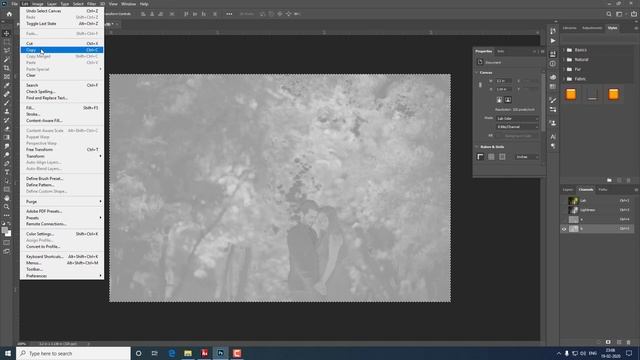Open the History panel icon in the dock
The height and width of the screenshot is (360, 640).
click(553, 31)
